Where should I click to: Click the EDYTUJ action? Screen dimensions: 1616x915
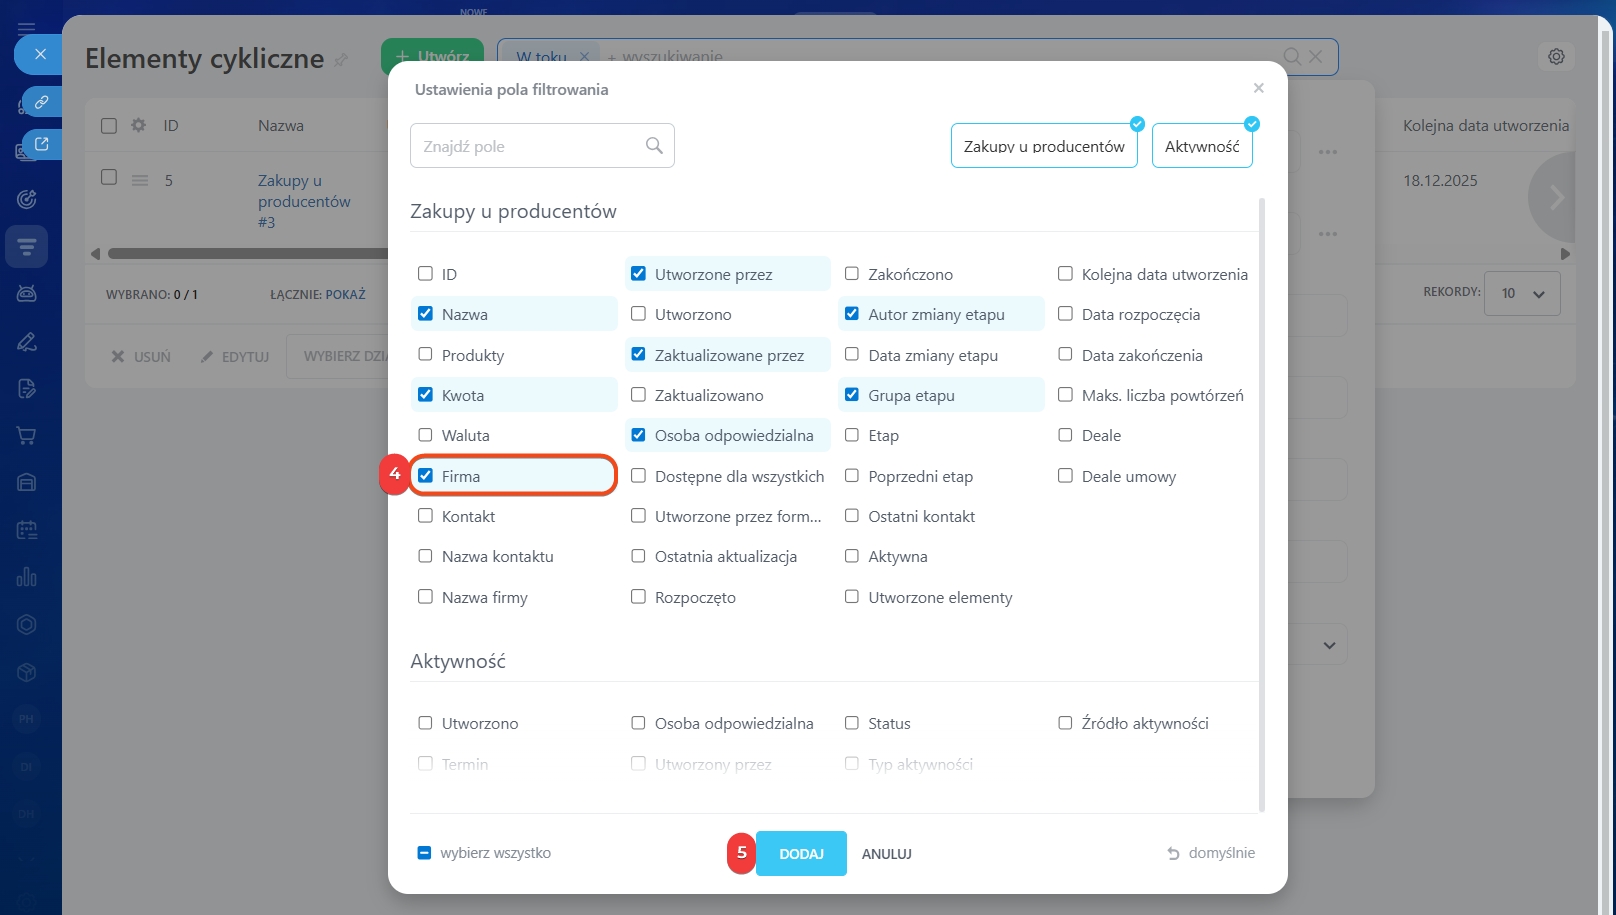(235, 357)
